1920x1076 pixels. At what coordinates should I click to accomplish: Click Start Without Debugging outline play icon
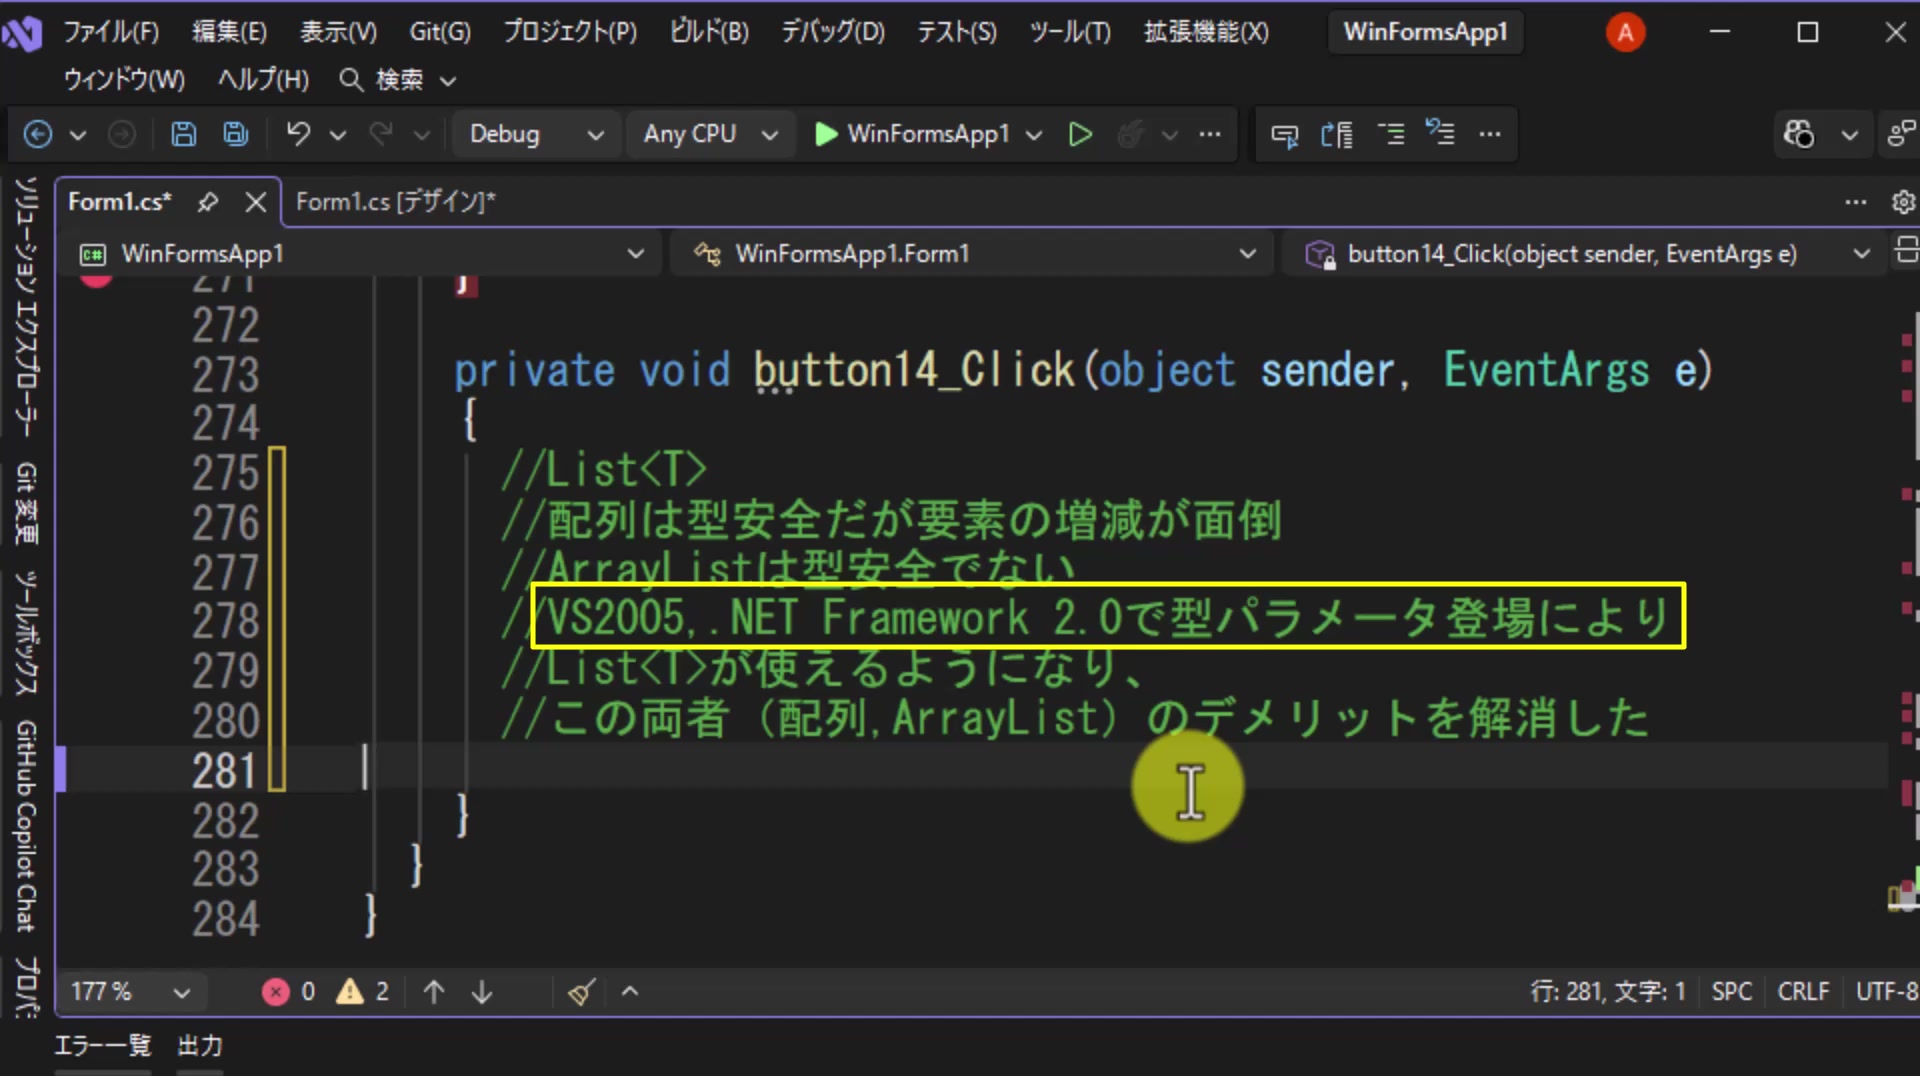pos(1080,134)
